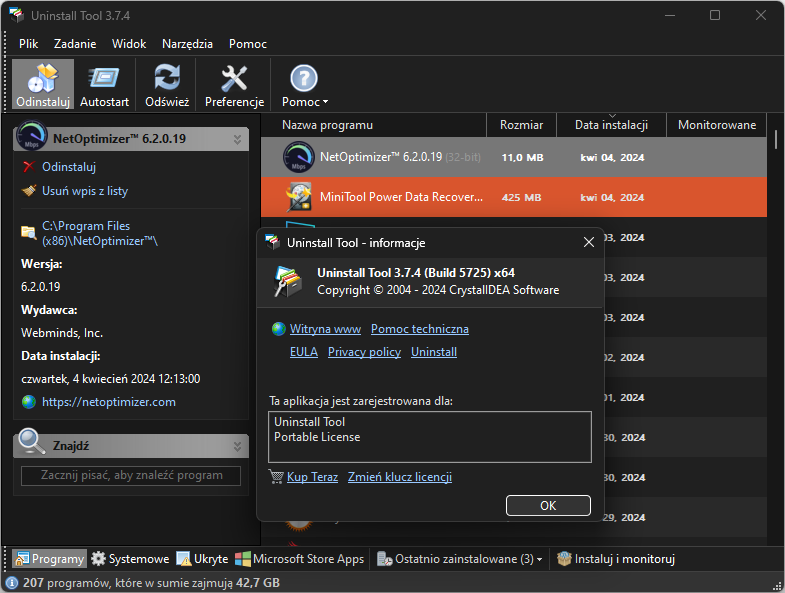This screenshot has height=593, width=785.
Task: Click the Uninstall link in dialog
Action: [434, 352]
